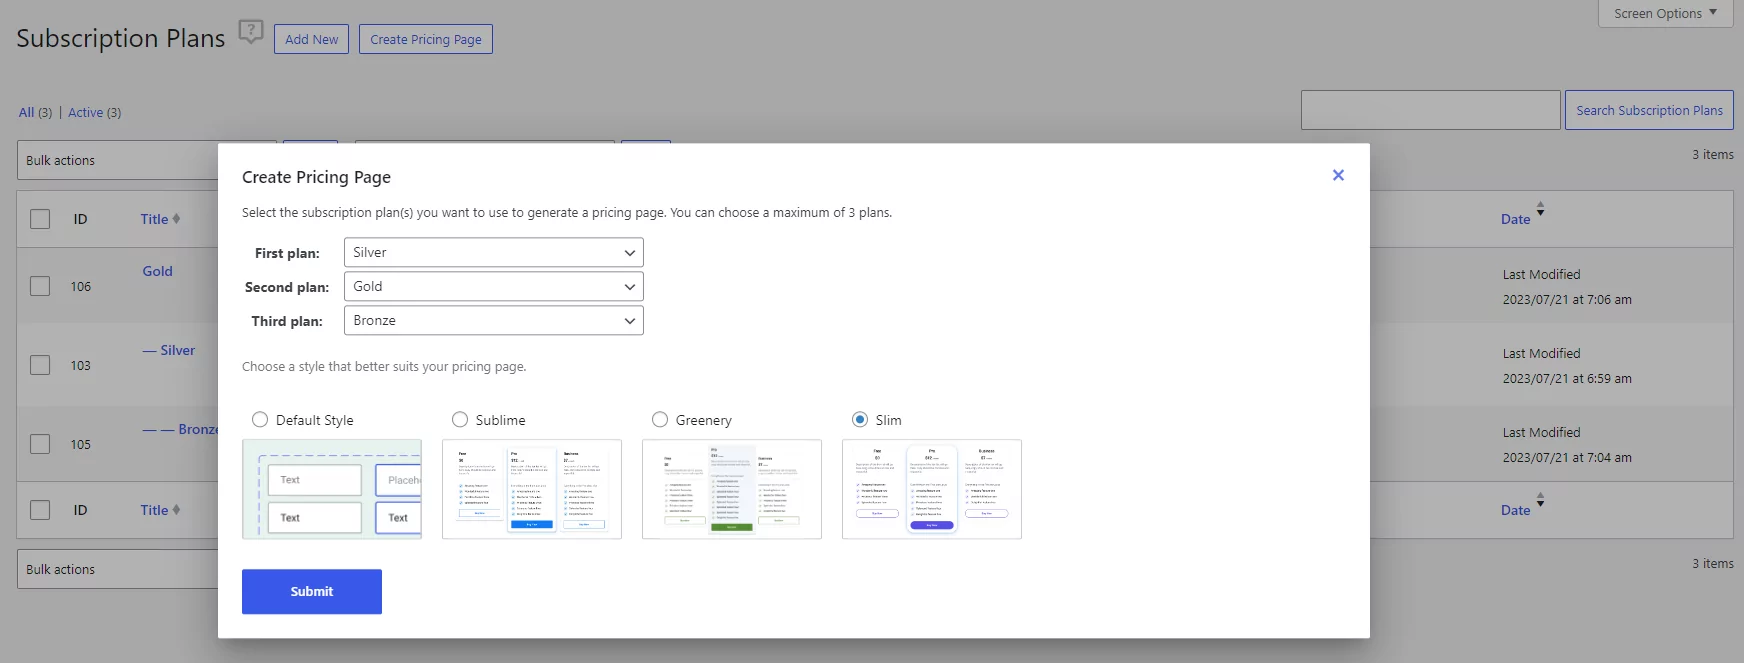The height and width of the screenshot is (663, 1744).
Task: Open the Third plan dropdown showing Bronze
Action: [494, 320]
